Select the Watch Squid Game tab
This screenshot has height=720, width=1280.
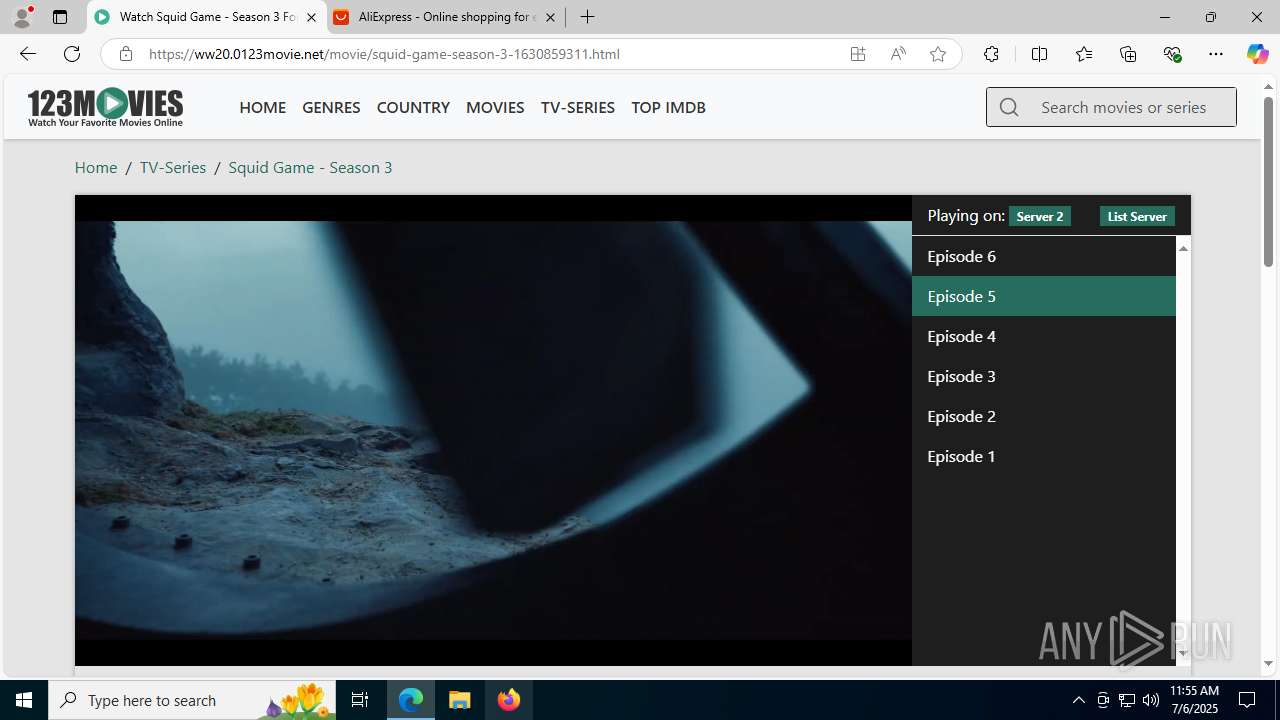tap(207, 17)
